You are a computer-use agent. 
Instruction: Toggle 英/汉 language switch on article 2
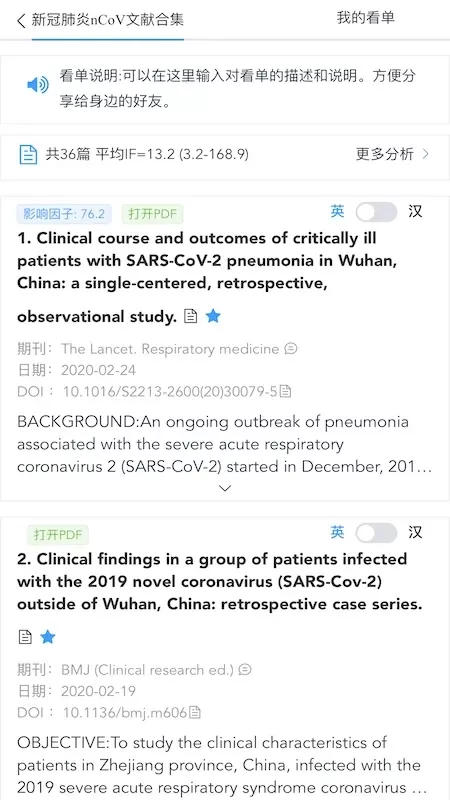pyautogui.click(x=376, y=533)
